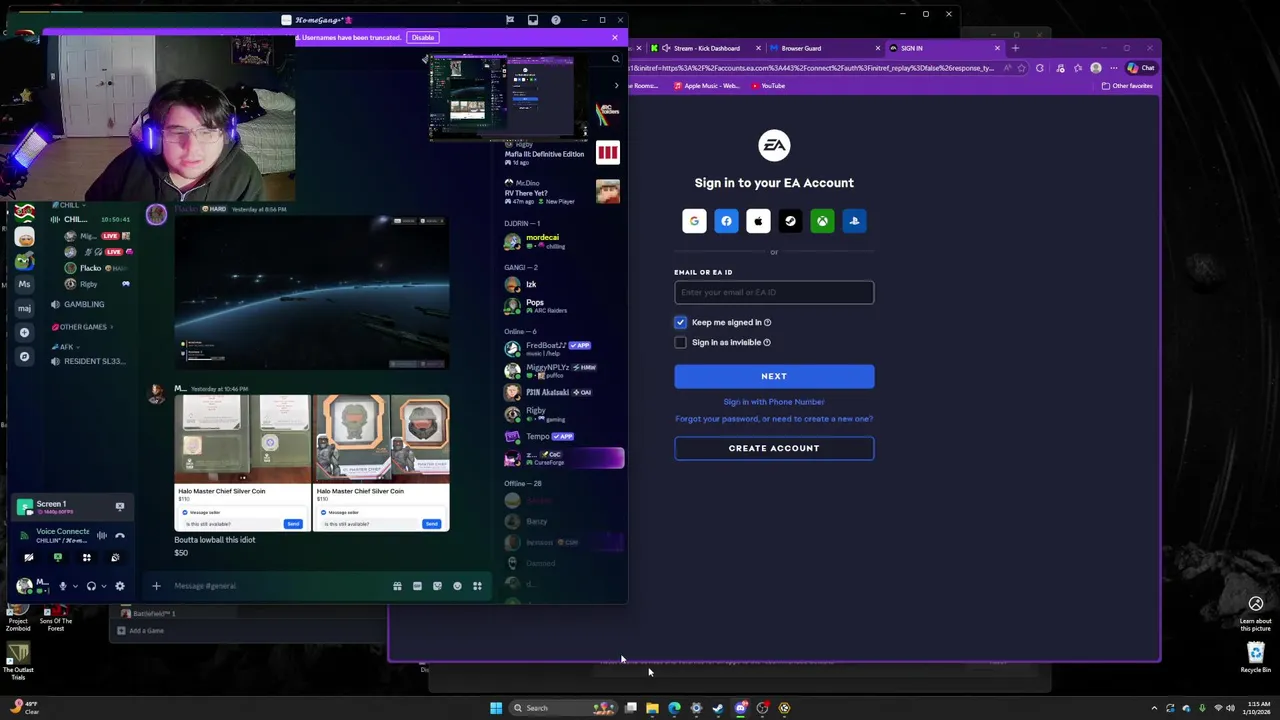The width and height of the screenshot is (1280, 720).
Task: Open the upload plus button in chat
Action: click(156, 586)
